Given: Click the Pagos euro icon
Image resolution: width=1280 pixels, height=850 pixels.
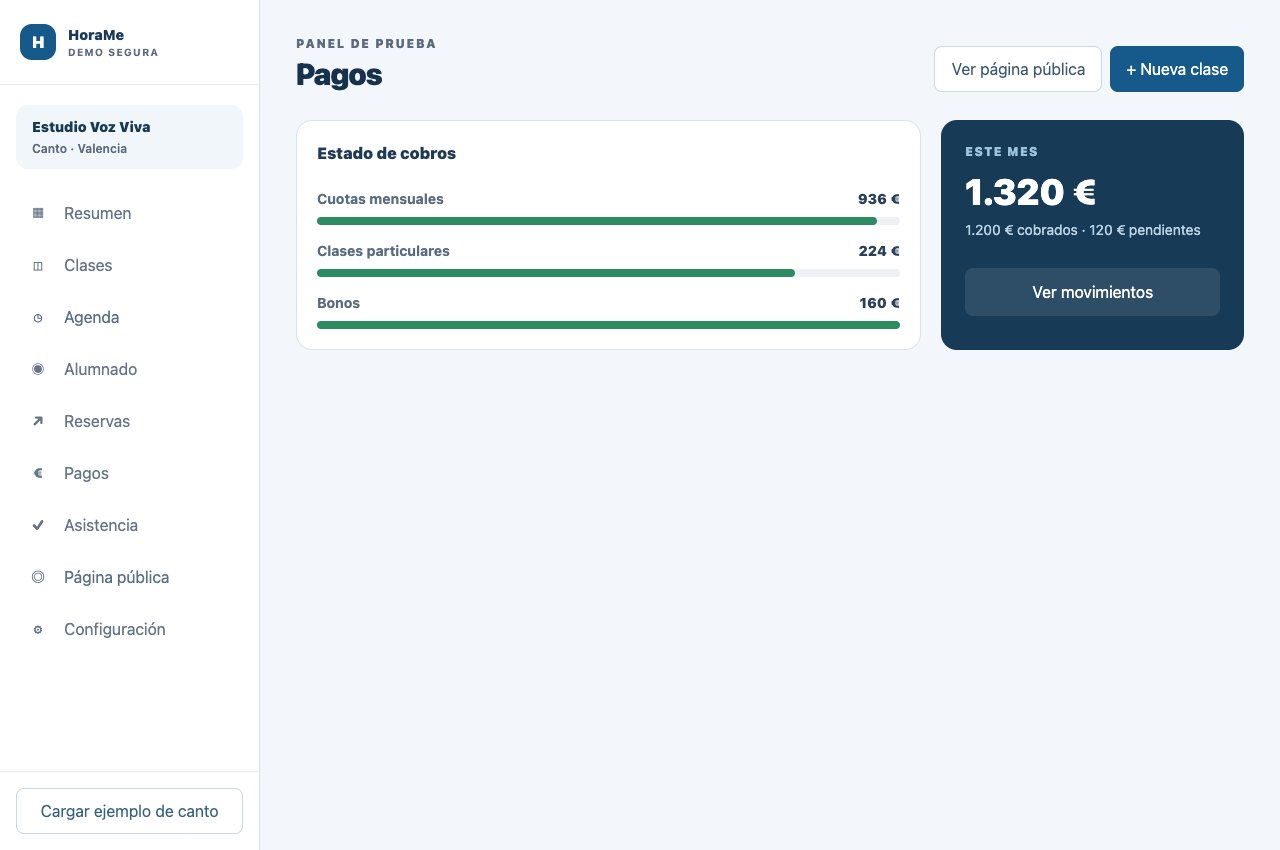Looking at the screenshot, I should [x=38, y=473].
